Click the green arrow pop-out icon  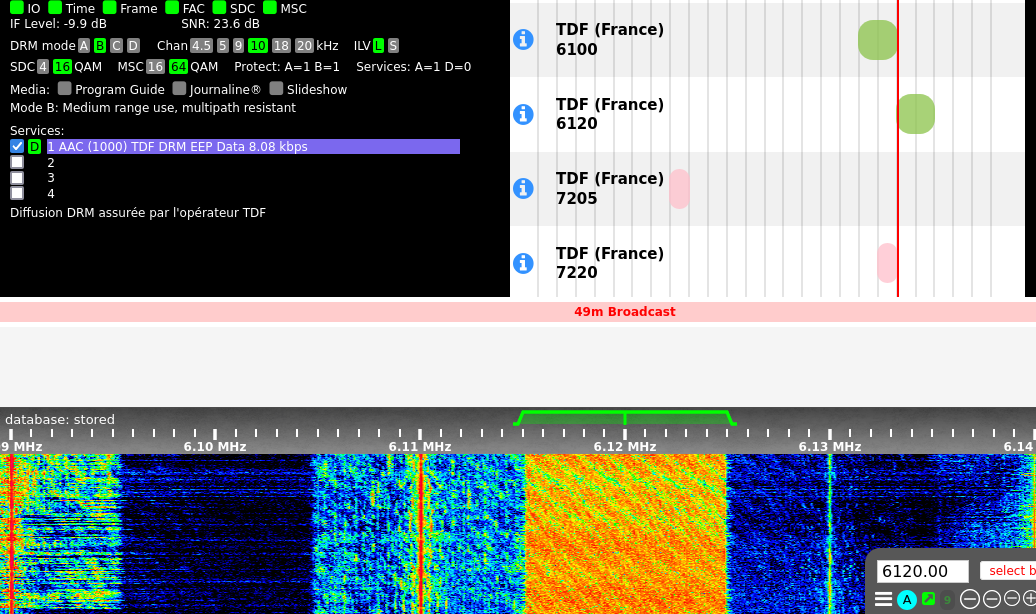928,599
